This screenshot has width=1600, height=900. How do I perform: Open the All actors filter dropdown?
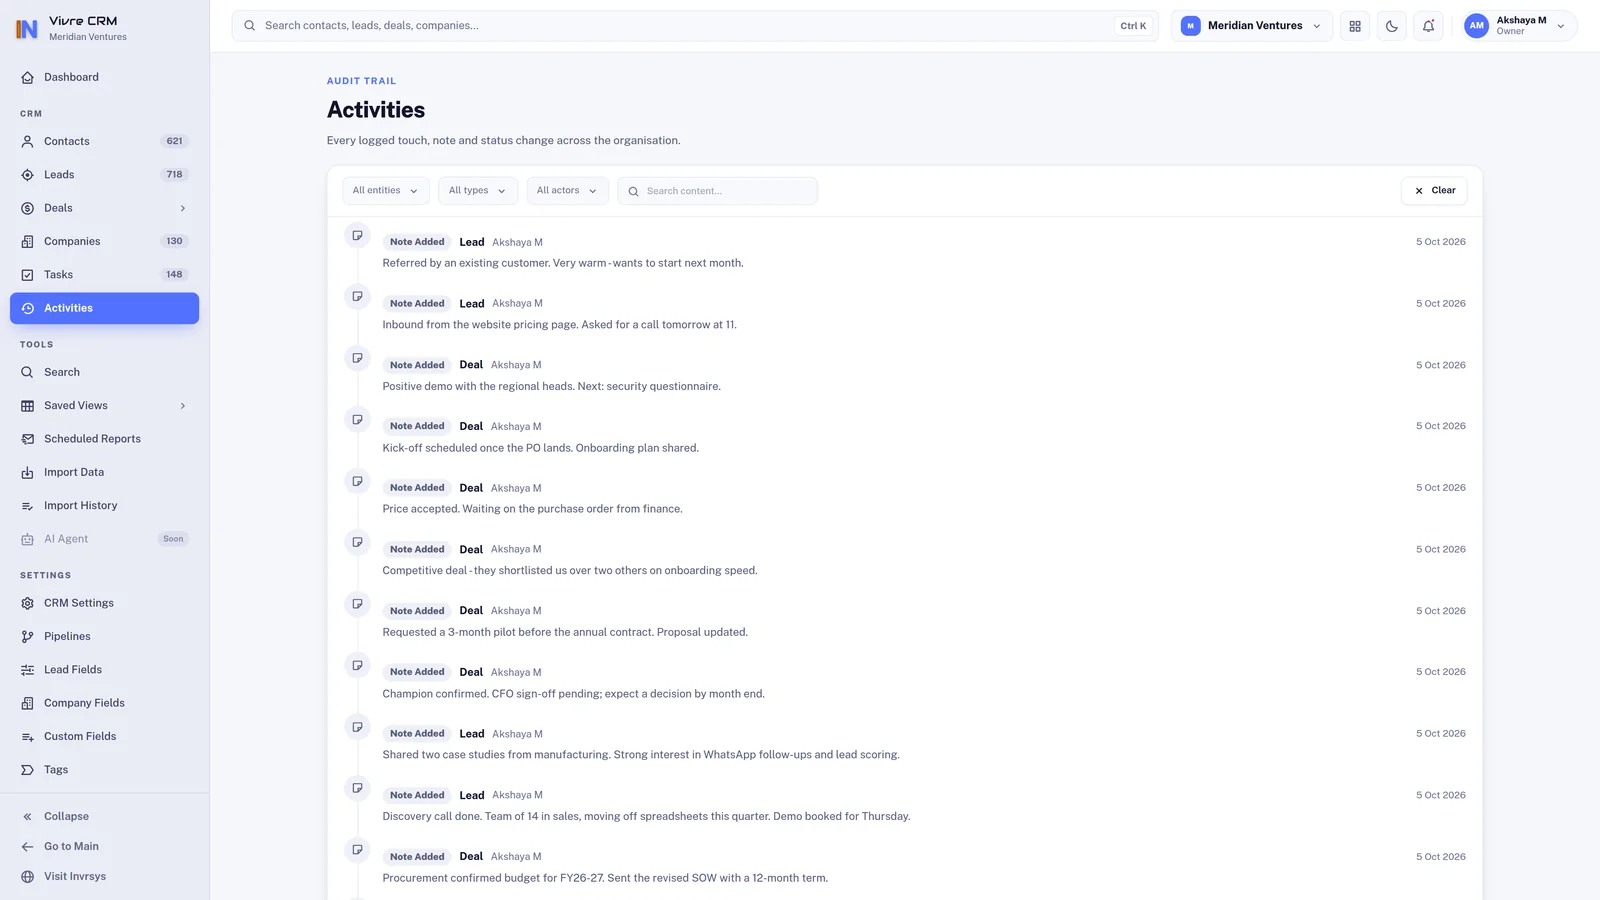567,191
